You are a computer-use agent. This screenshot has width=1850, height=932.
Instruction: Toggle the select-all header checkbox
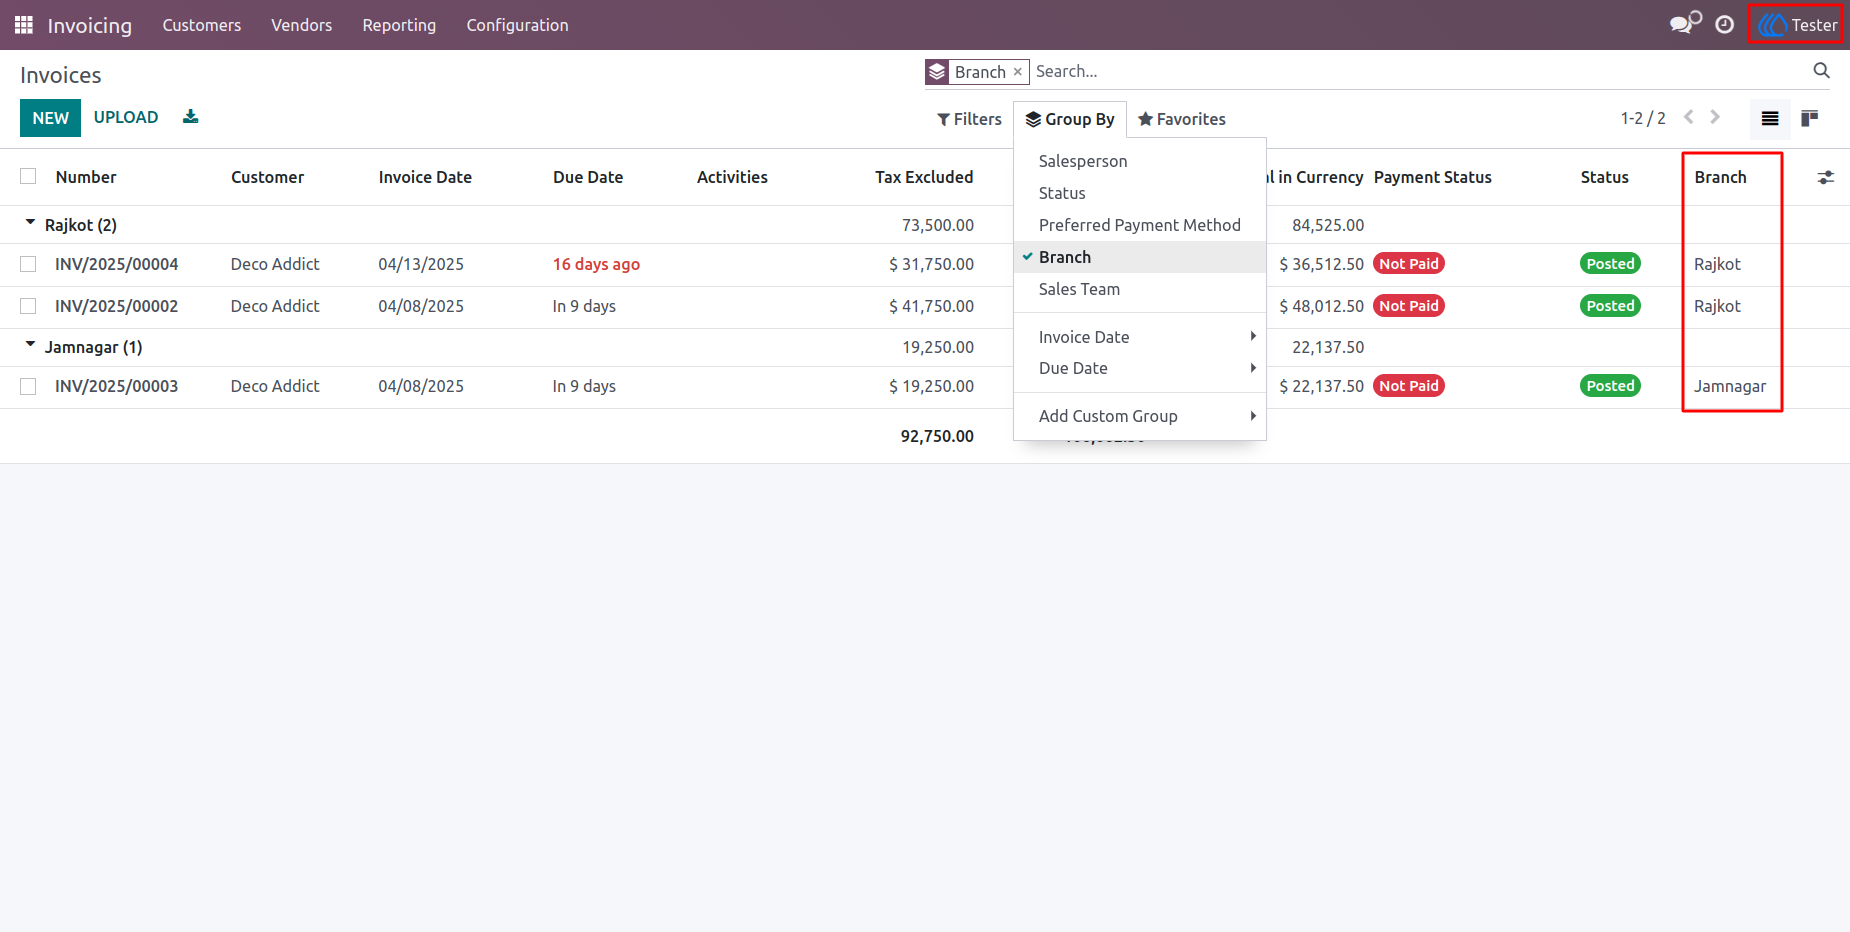pyautogui.click(x=28, y=176)
